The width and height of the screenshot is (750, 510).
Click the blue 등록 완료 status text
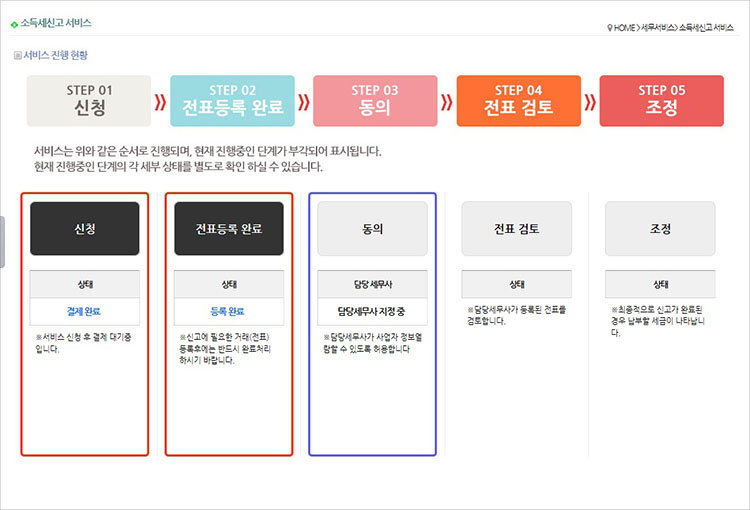228,311
